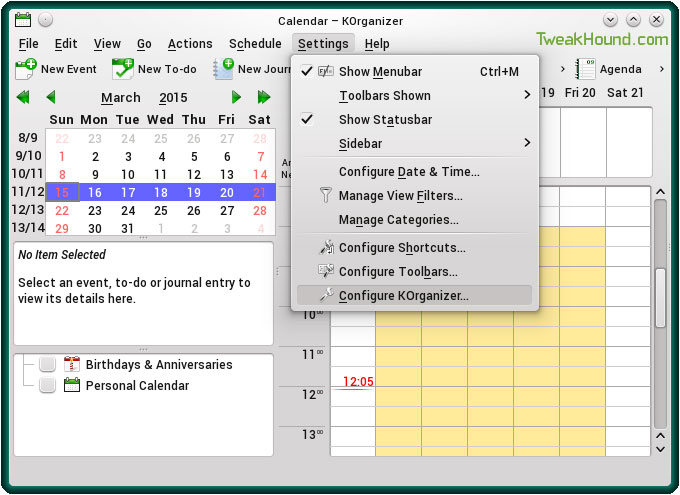Go to previous month arrow
The height and width of the screenshot is (495, 680).
pos(51,97)
